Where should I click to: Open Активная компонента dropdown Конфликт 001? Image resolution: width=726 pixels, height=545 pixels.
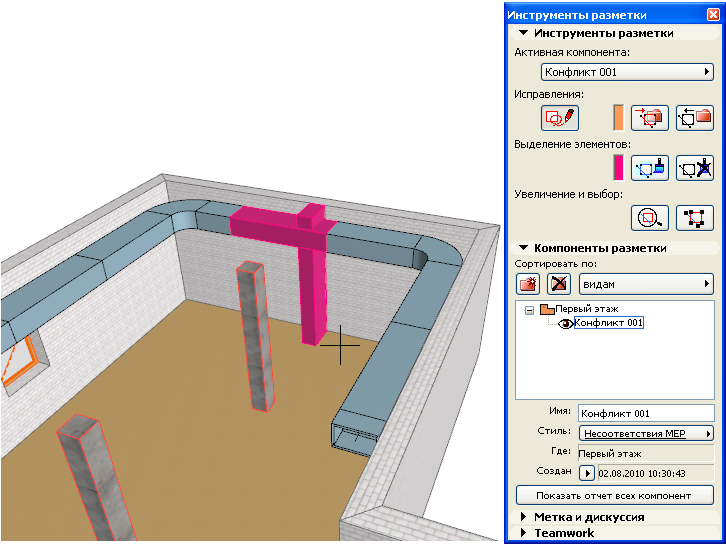click(x=627, y=72)
